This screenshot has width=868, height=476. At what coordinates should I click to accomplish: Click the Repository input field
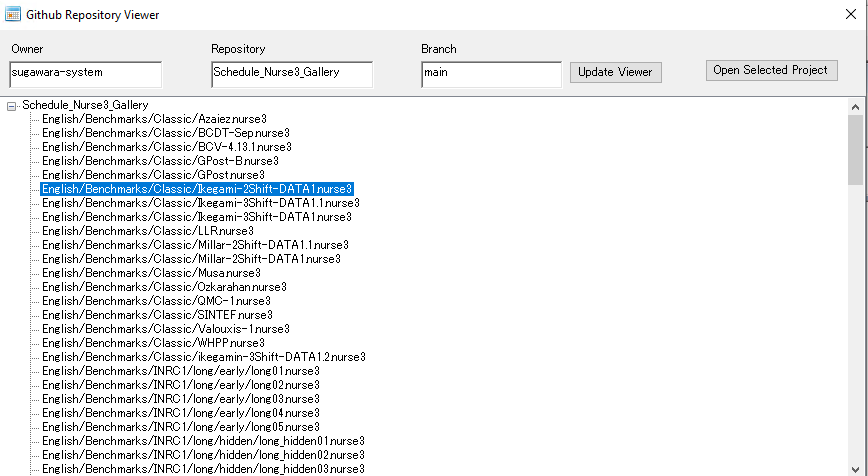tap(292, 74)
